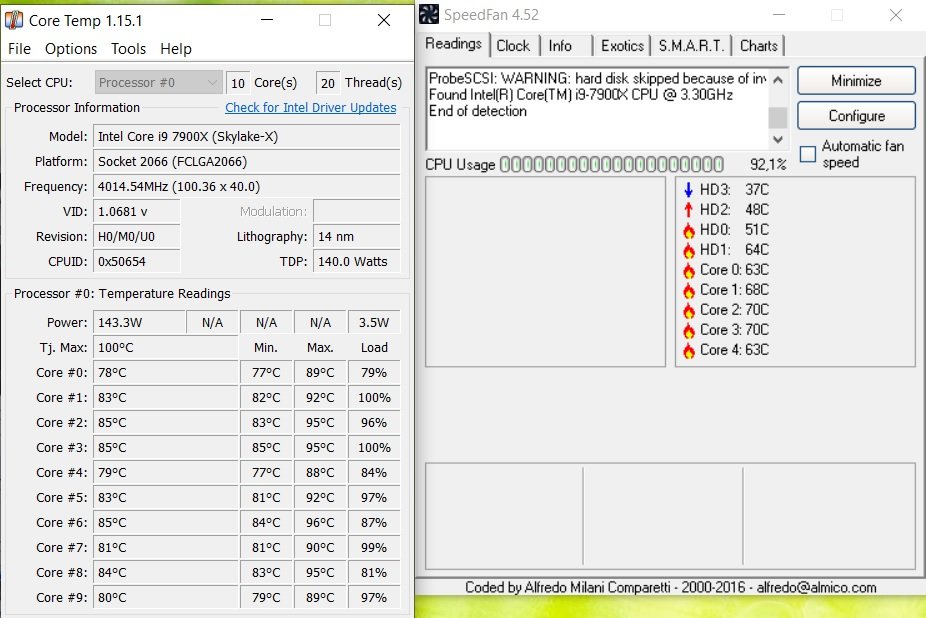926x618 pixels.
Task: Click the End of detection log line
Action: coord(477,111)
